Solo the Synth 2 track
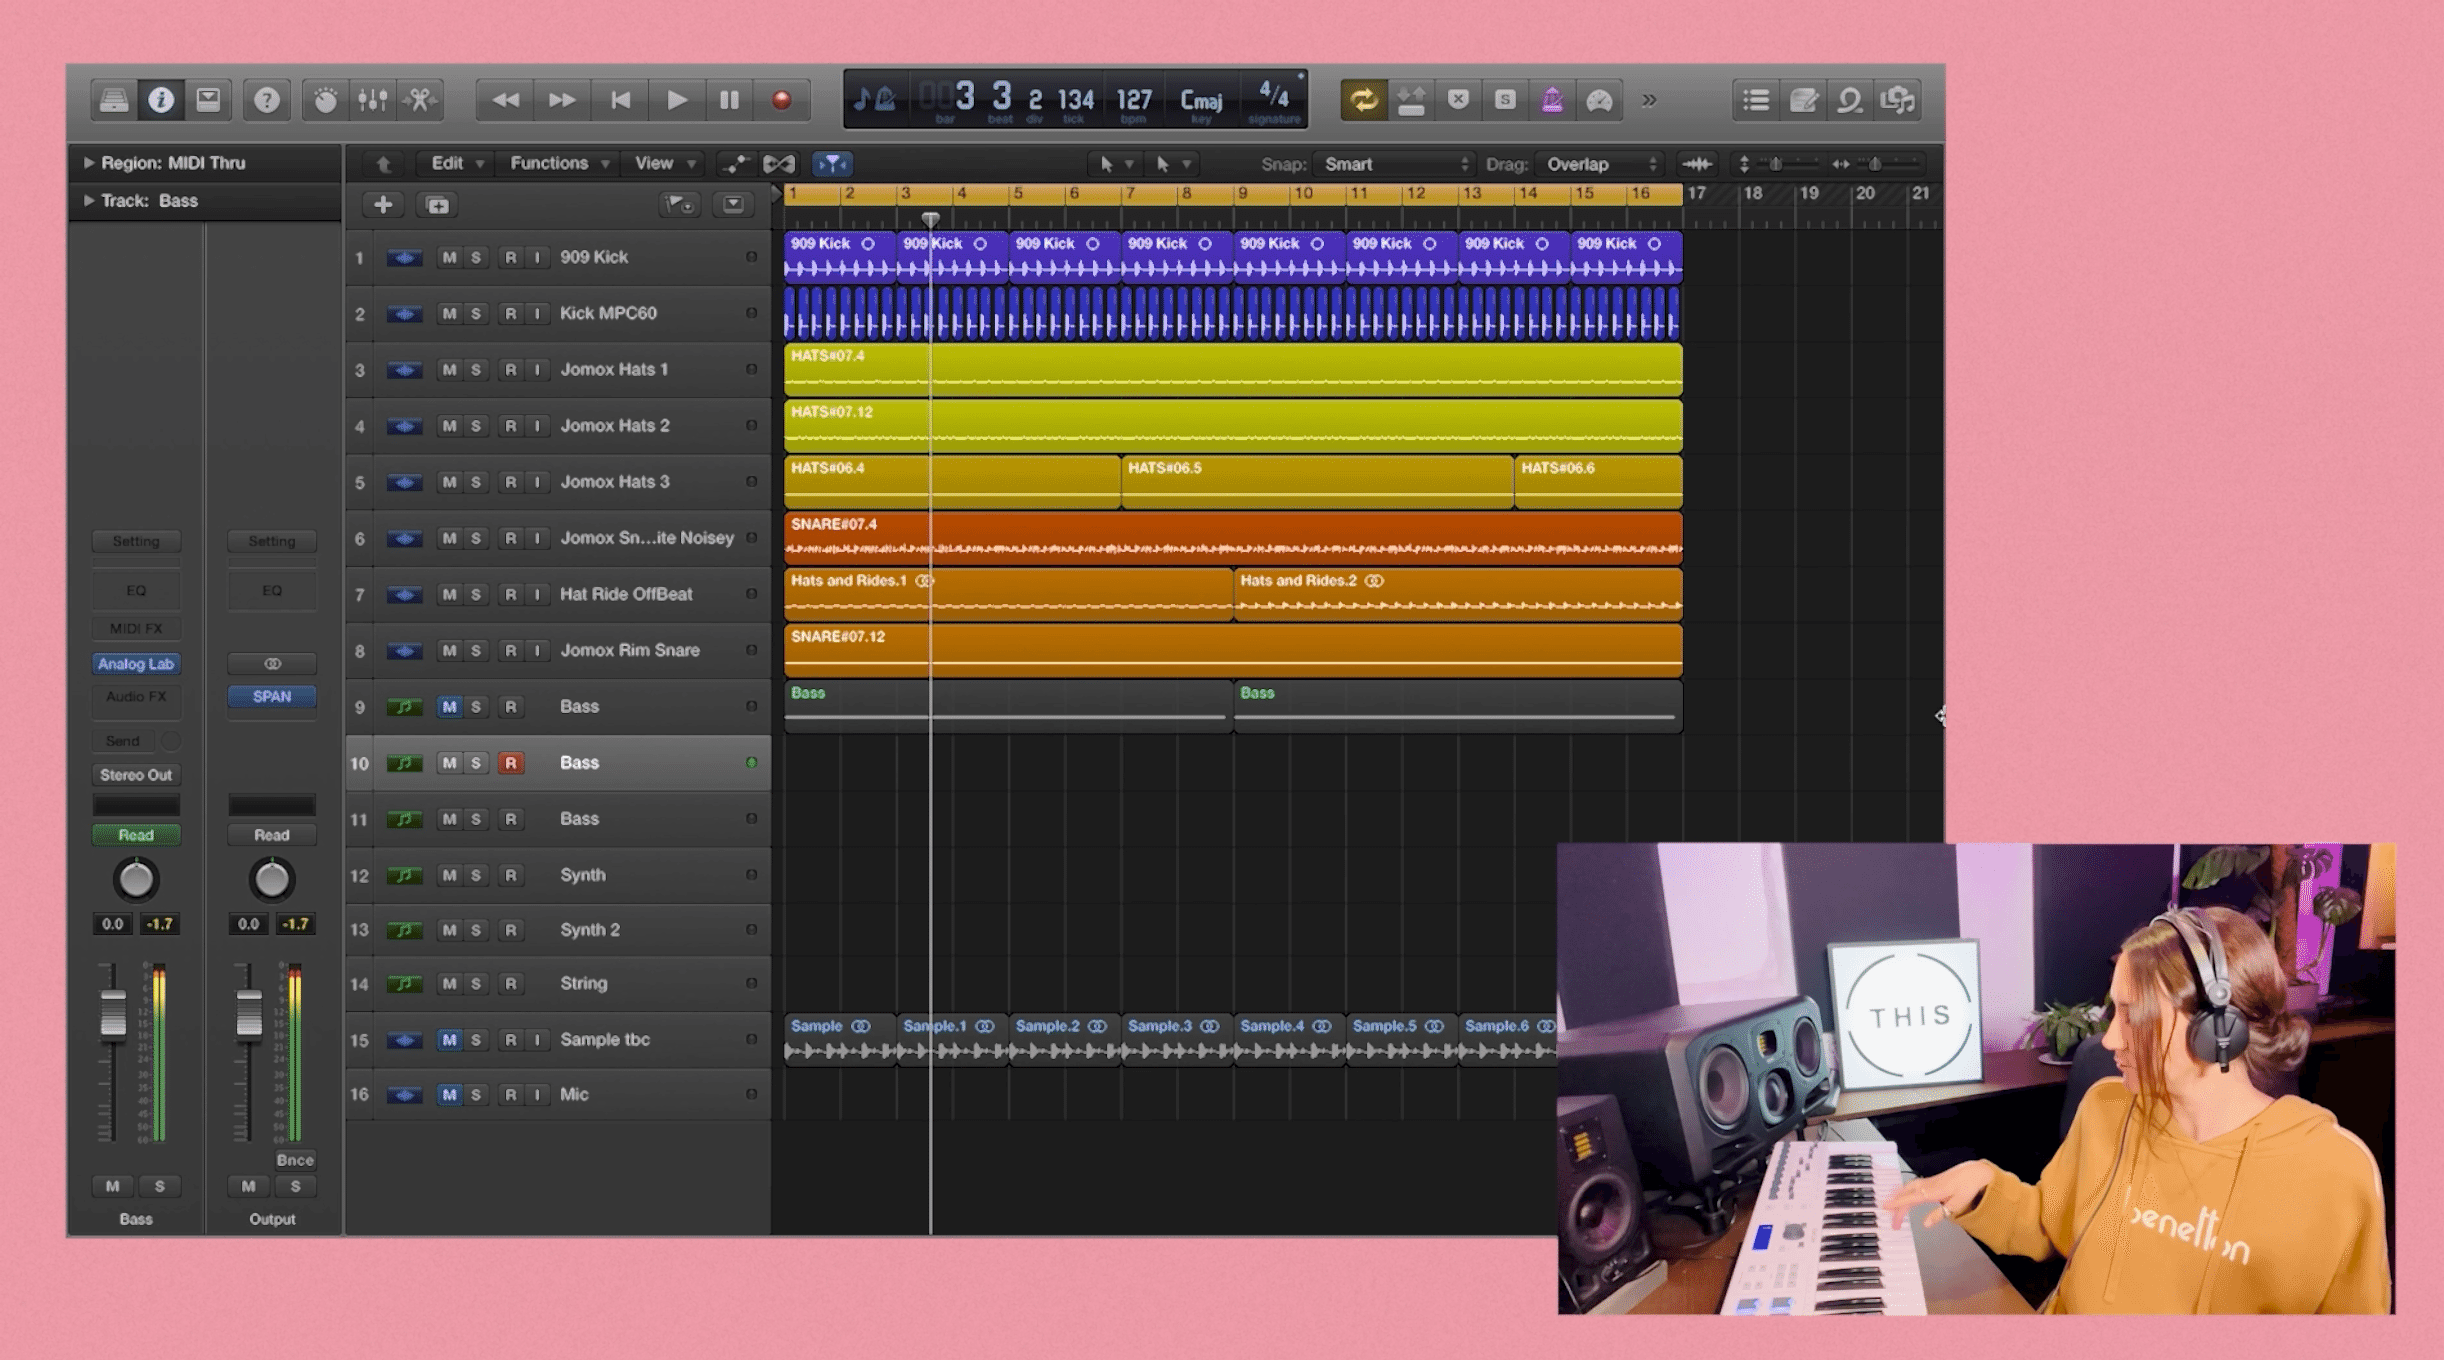This screenshot has height=1360, width=2444. coord(476,930)
